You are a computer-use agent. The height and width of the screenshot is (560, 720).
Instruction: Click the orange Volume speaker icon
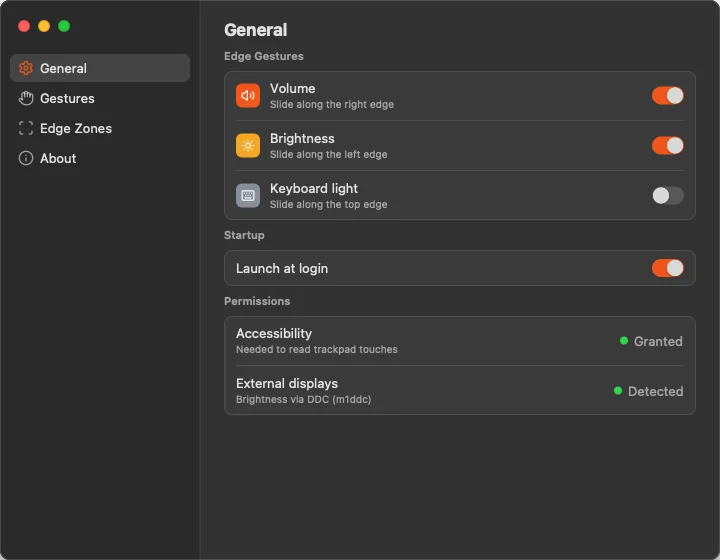tap(248, 95)
